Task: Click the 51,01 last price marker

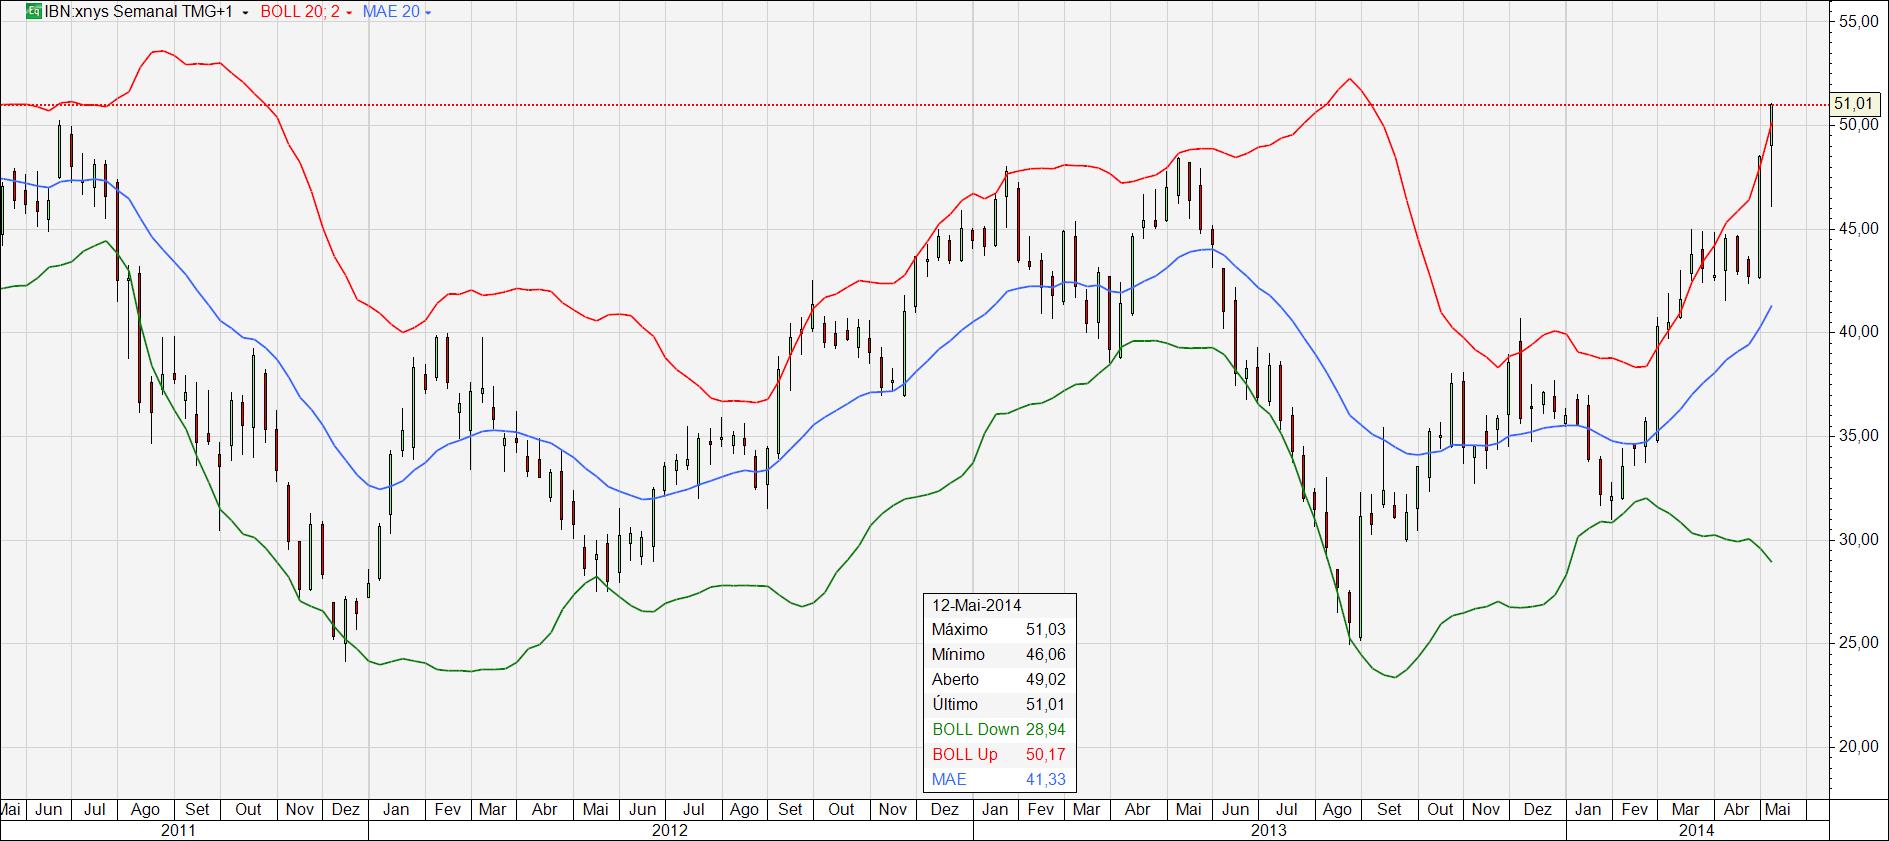Action: 1855,104
